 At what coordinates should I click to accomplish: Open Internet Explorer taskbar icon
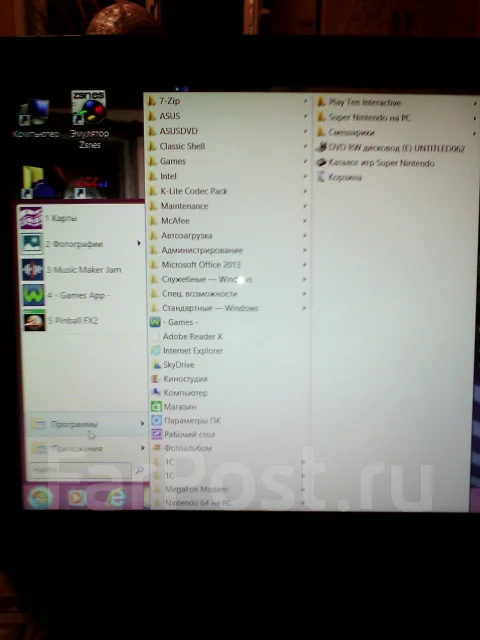116,498
